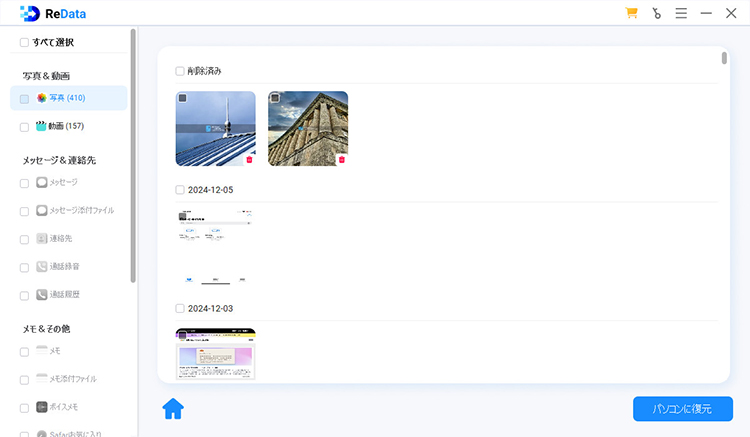Click the 動画 clapperboard icon
This screenshot has width=750, height=437.
coord(41,126)
